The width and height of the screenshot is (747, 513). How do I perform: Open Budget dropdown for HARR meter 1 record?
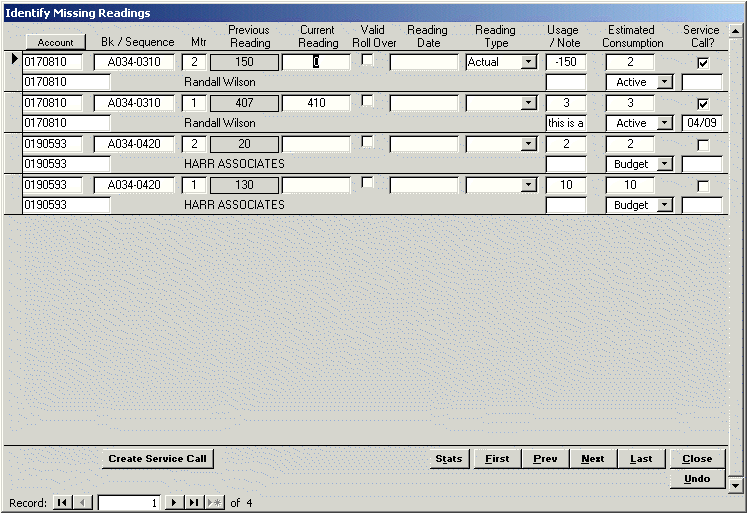(x=665, y=205)
